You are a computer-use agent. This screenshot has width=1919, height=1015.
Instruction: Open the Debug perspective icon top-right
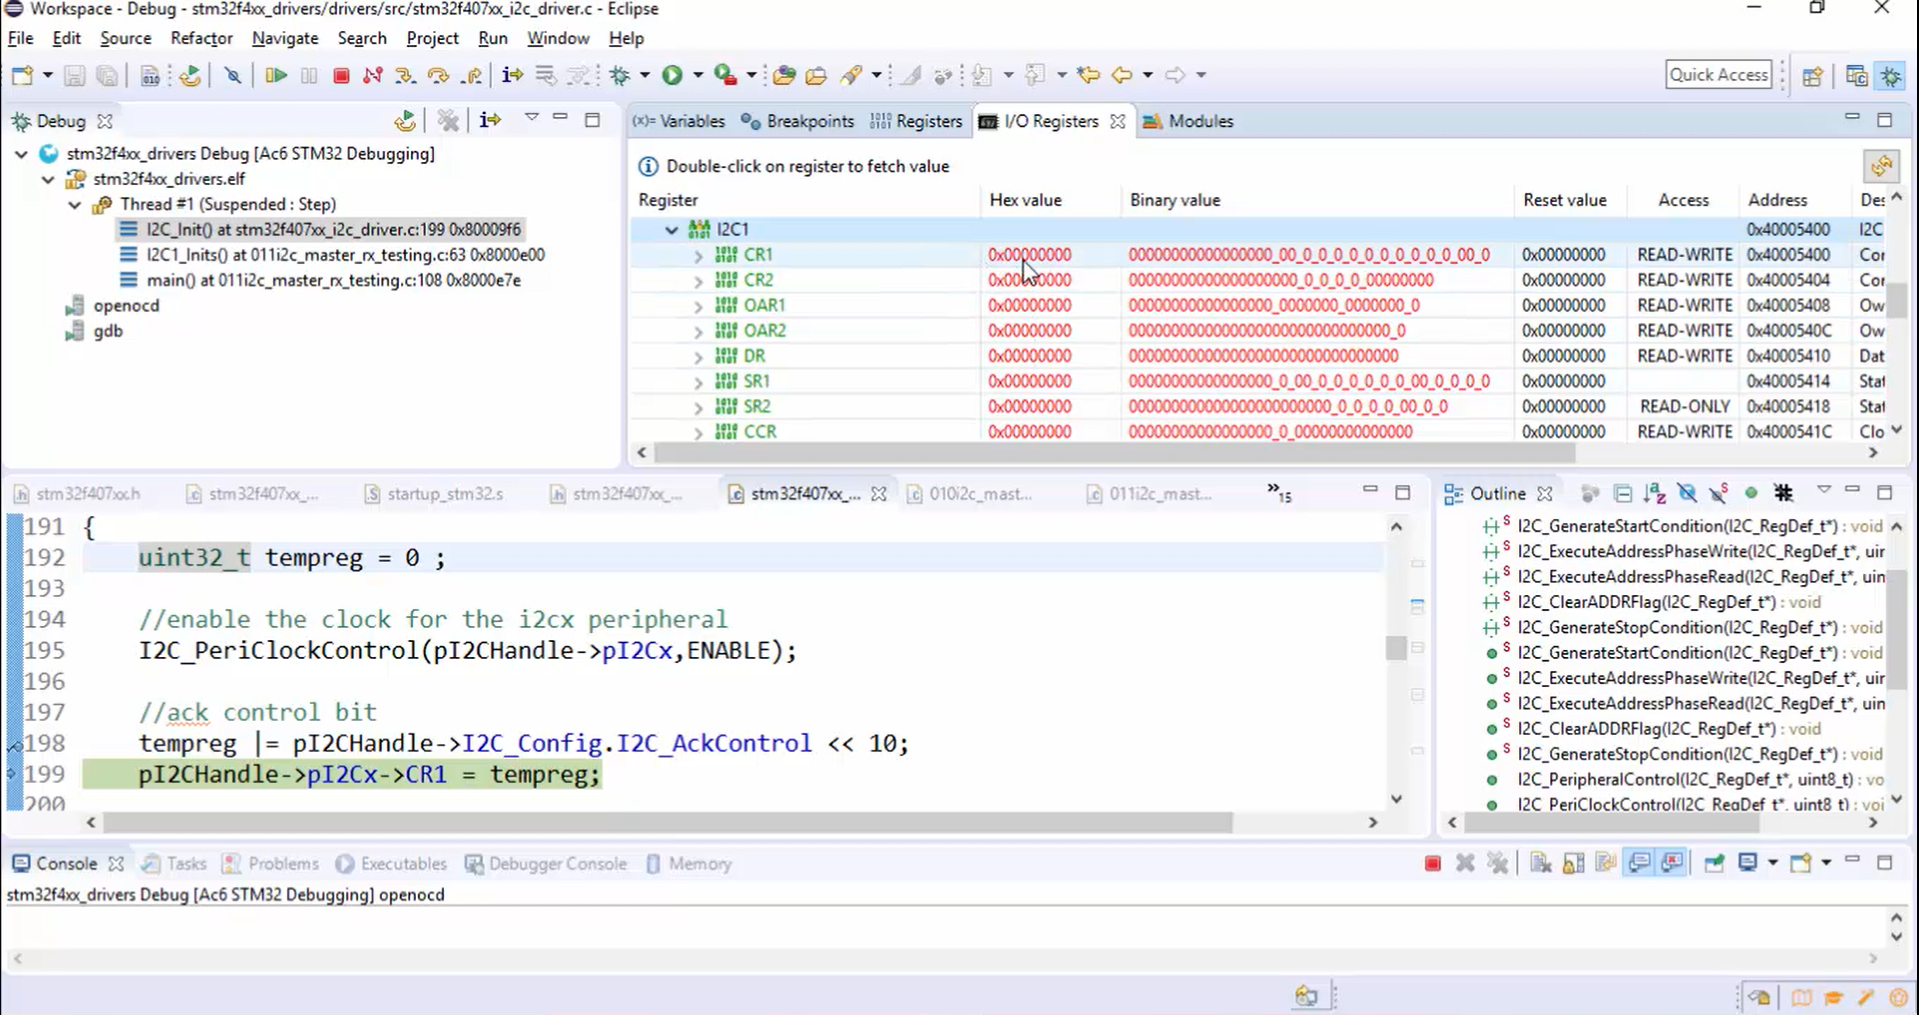pyautogui.click(x=1891, y=76)
